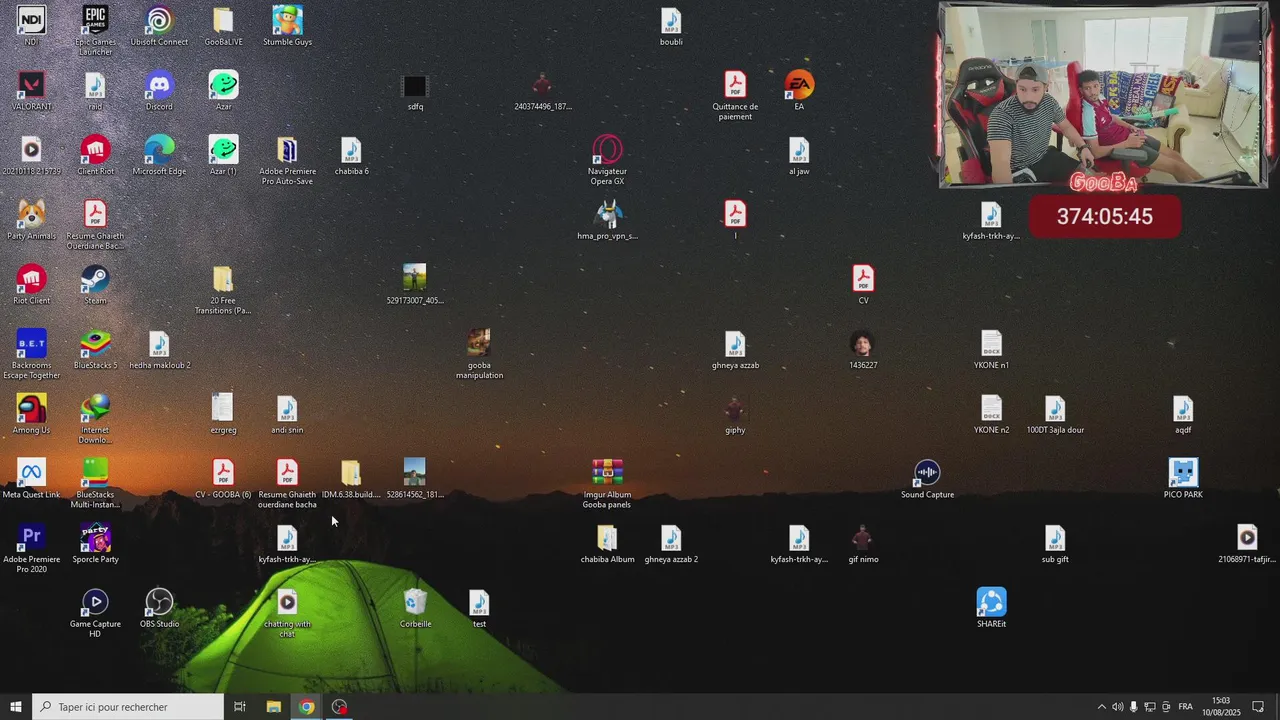Open the volume control in tray
This screenshot has width=1280, height=720.
[x=1118, y=707]
